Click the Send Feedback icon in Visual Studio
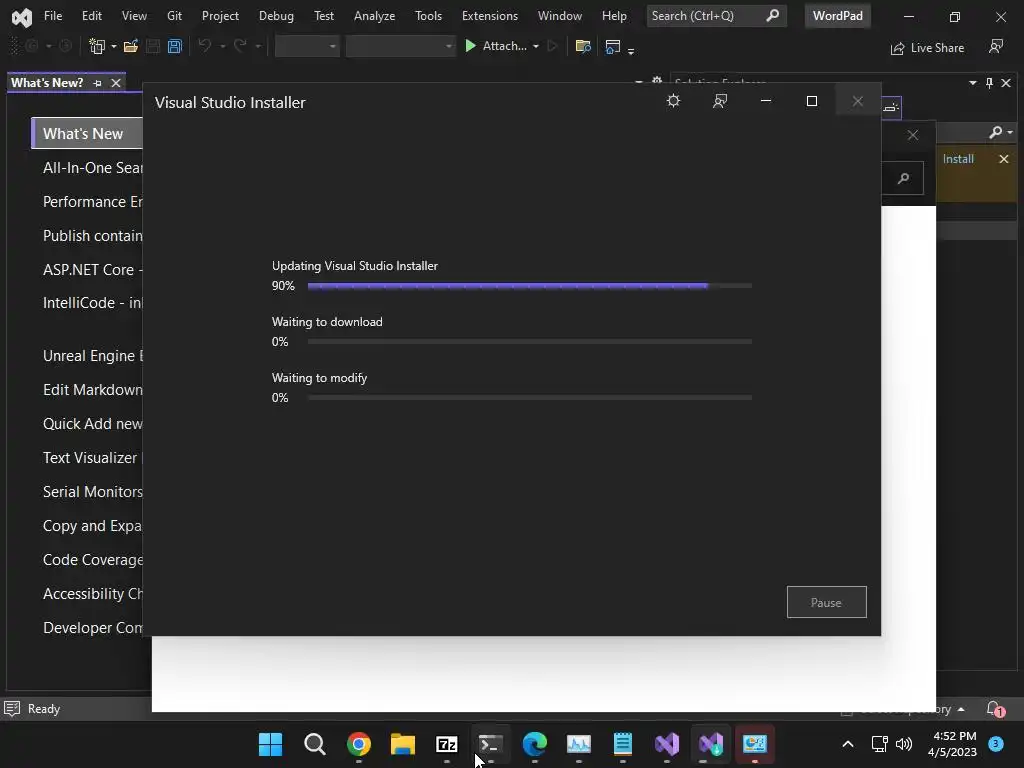Image resolution: width=1024 pixels, height=768 pixels. coord(996,46)
